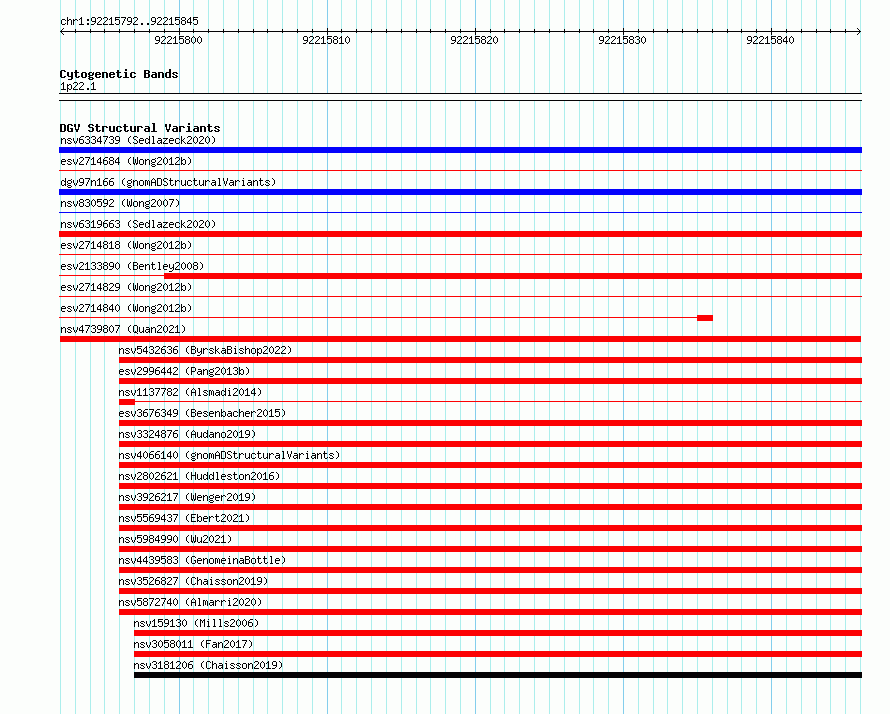Open nsv3058011 (Fan2017) label
The image size is (890, 714).
tap(193, 644)
